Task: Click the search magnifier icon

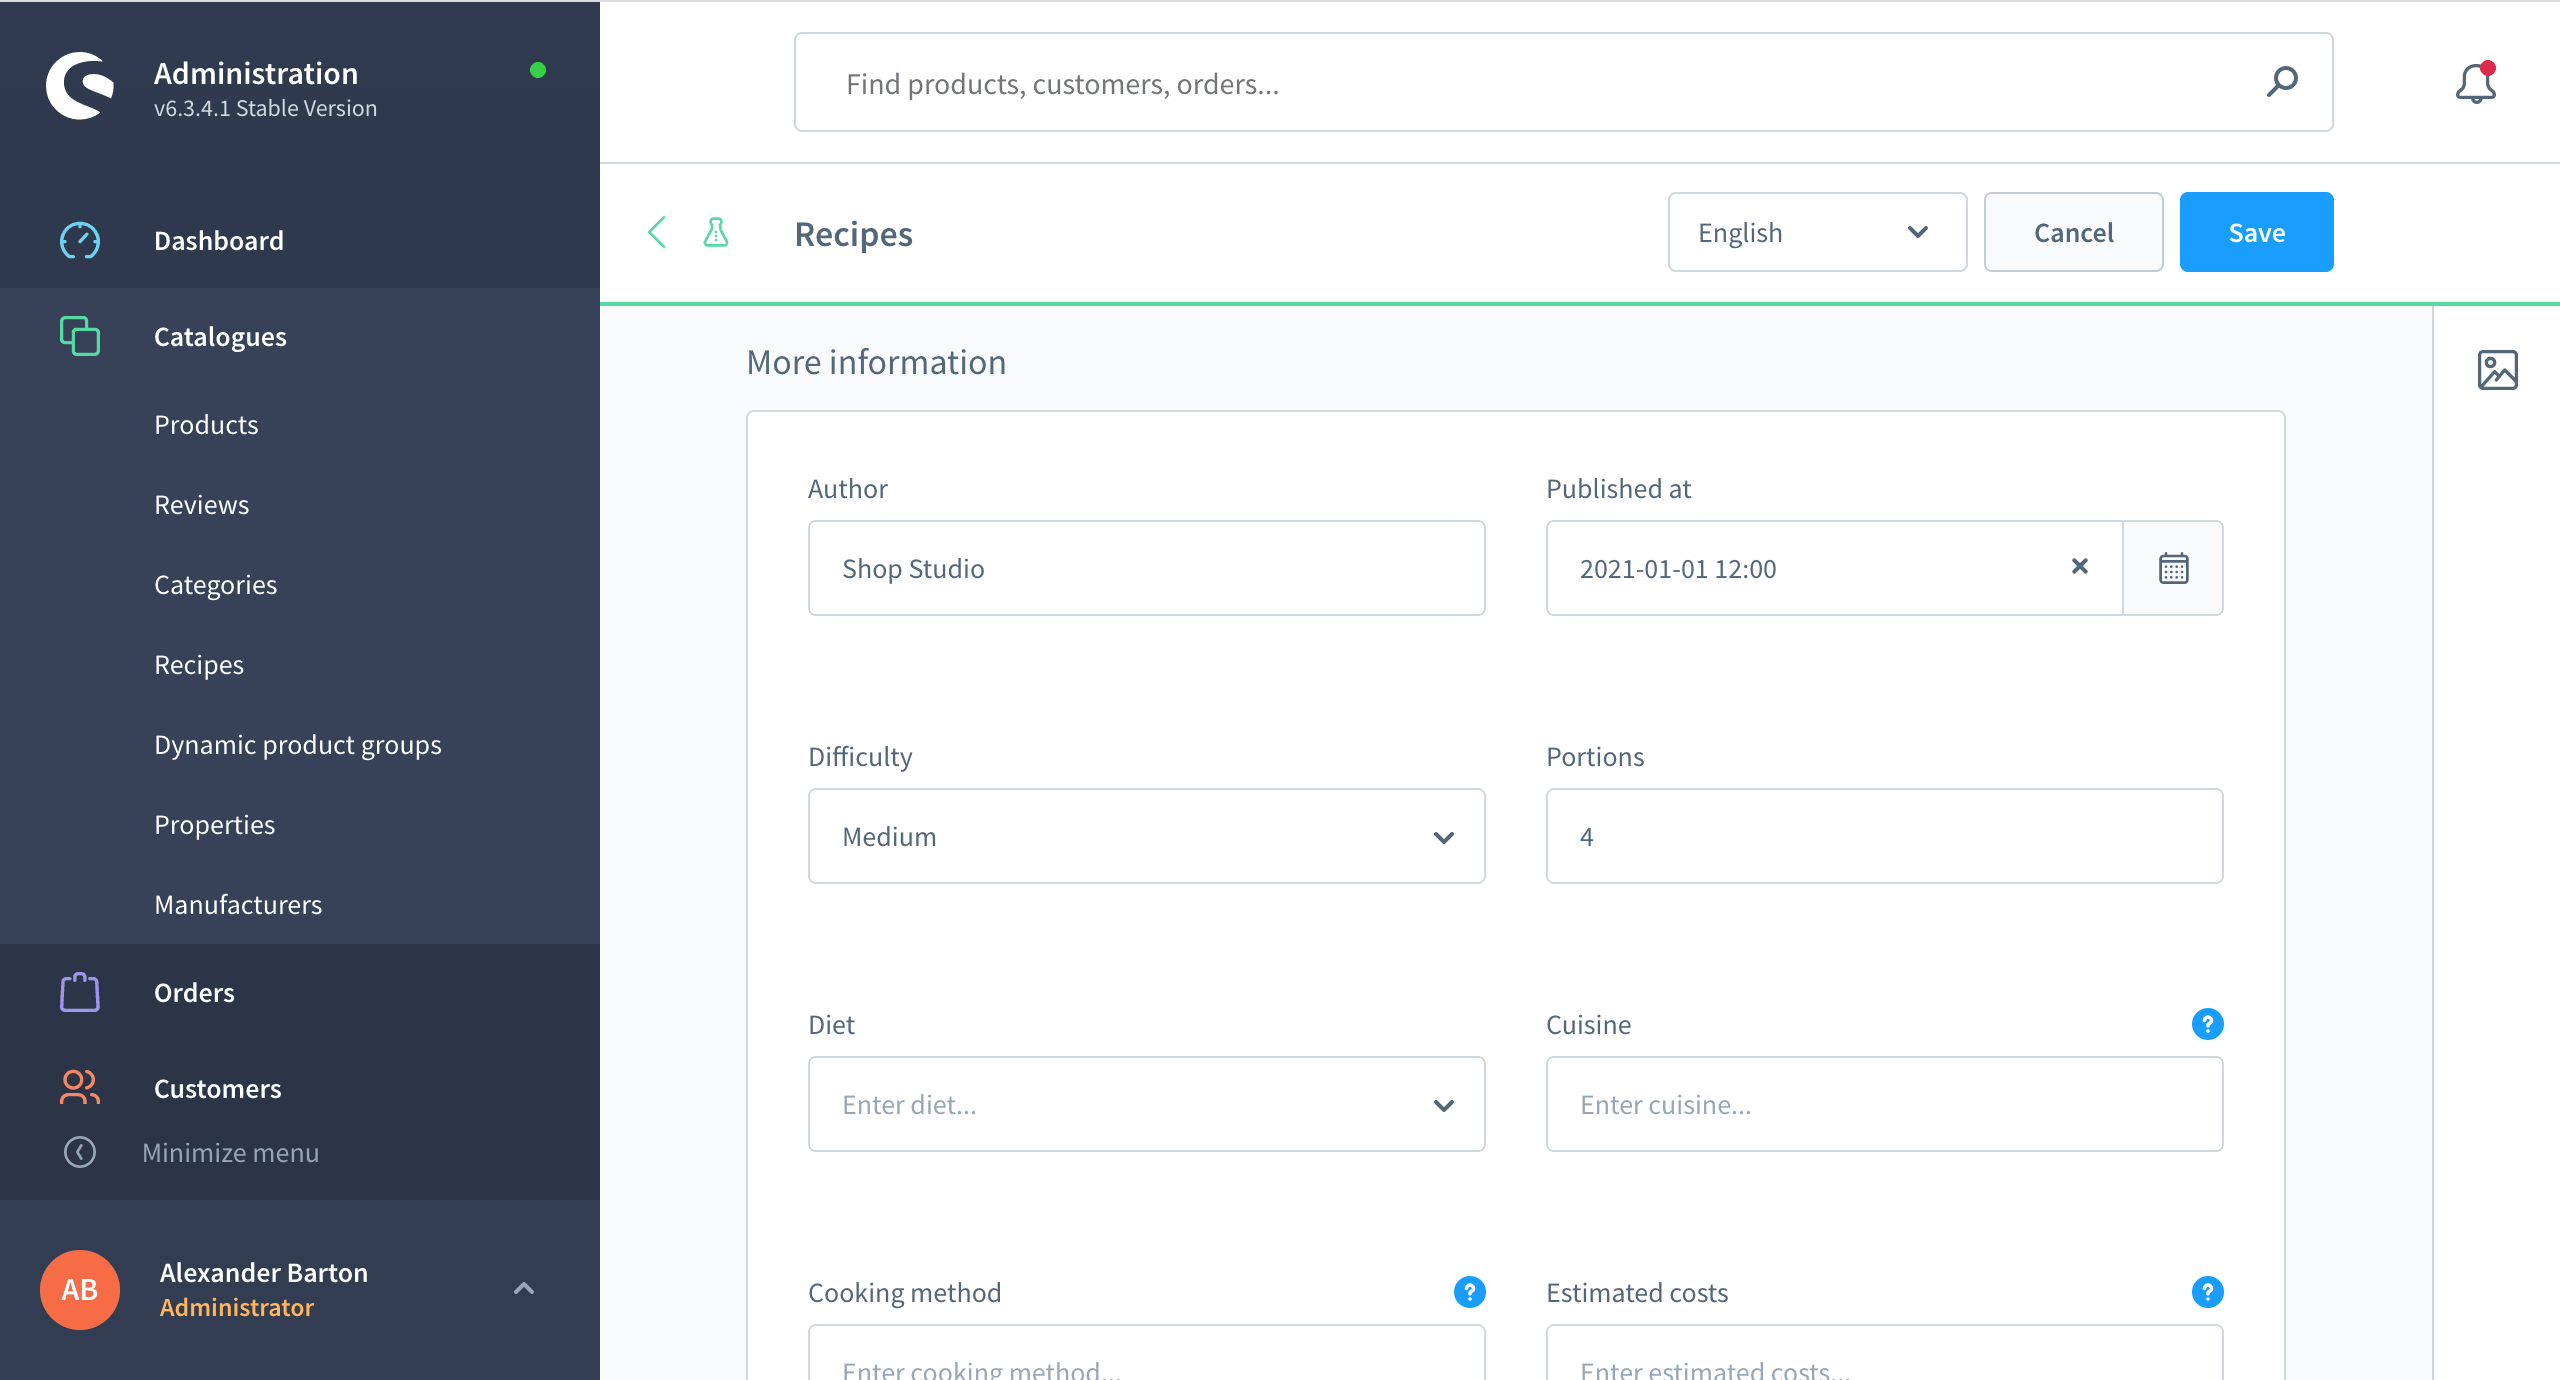Action: 2282,82
